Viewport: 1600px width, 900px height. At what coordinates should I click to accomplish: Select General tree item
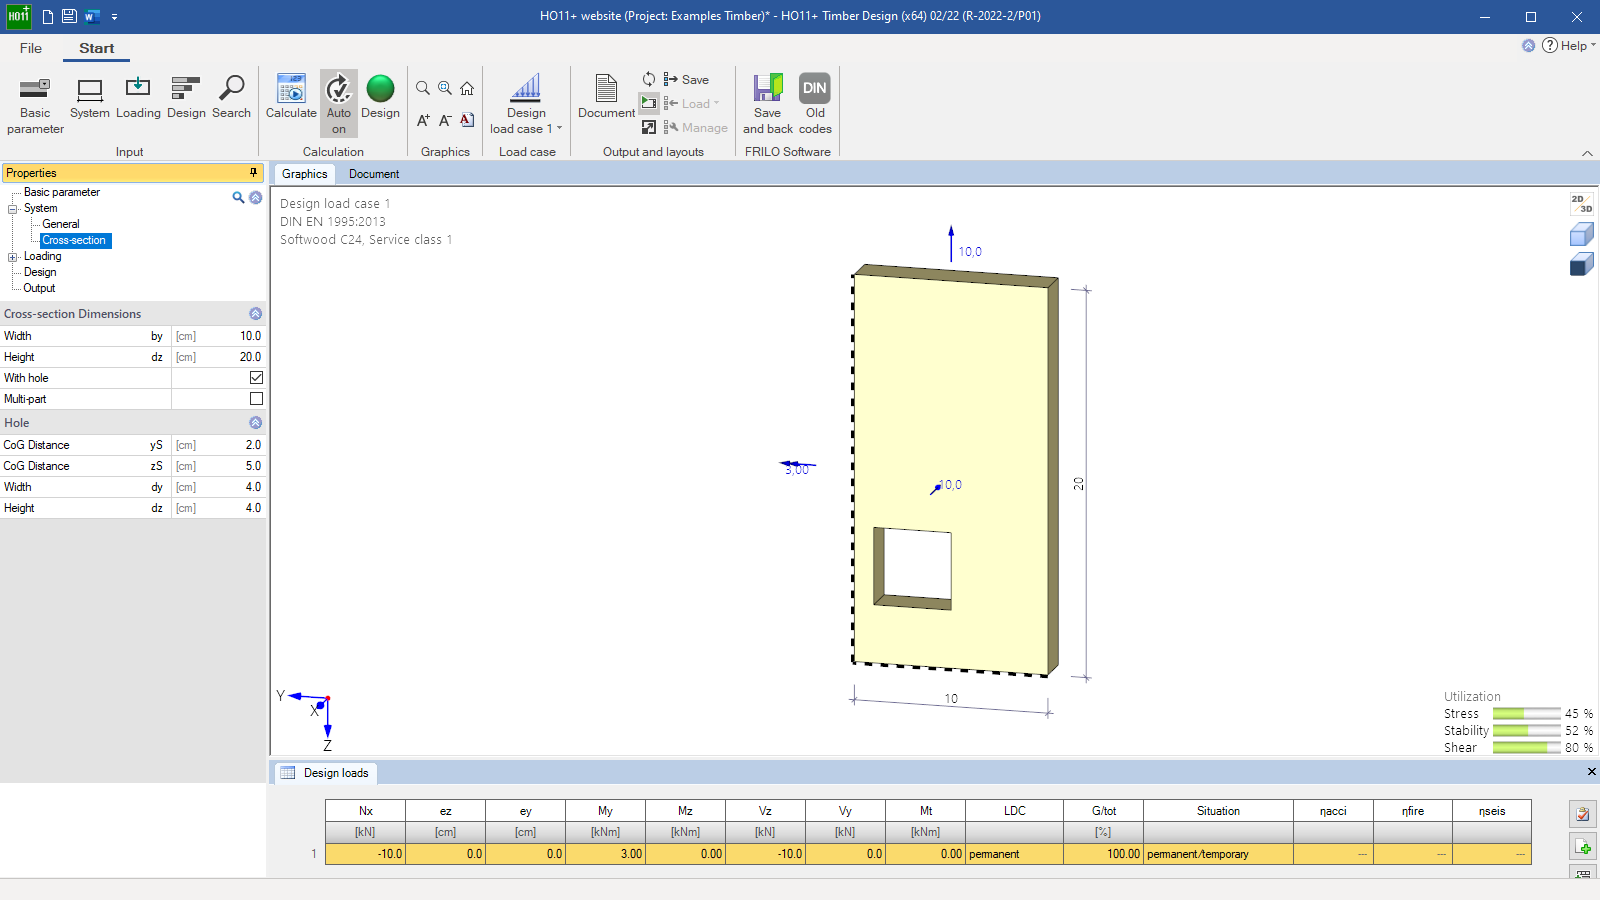(x=61, y=224)
